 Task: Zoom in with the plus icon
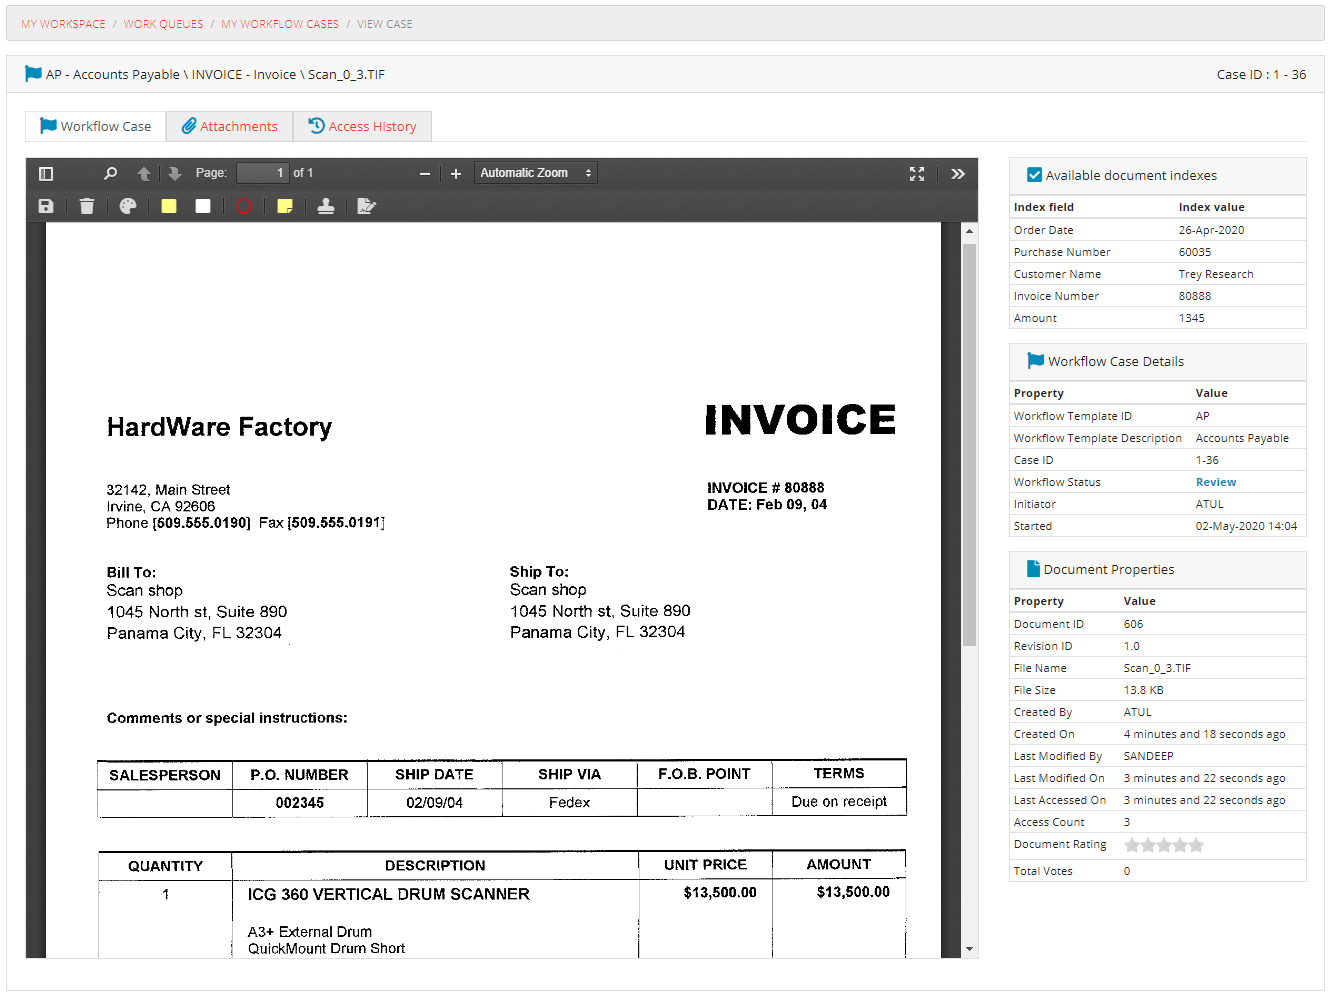(456, 174)
